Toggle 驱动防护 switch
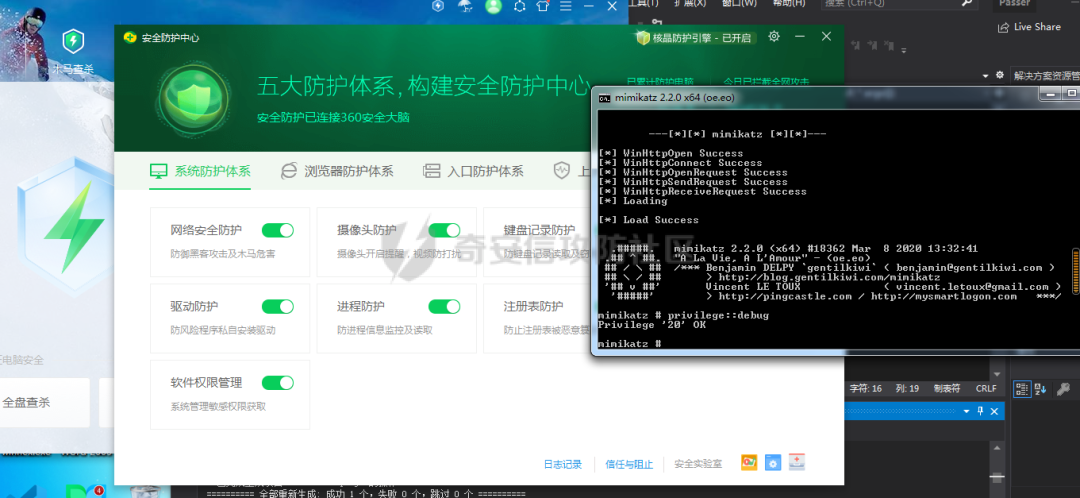 [x=278, y=307]
